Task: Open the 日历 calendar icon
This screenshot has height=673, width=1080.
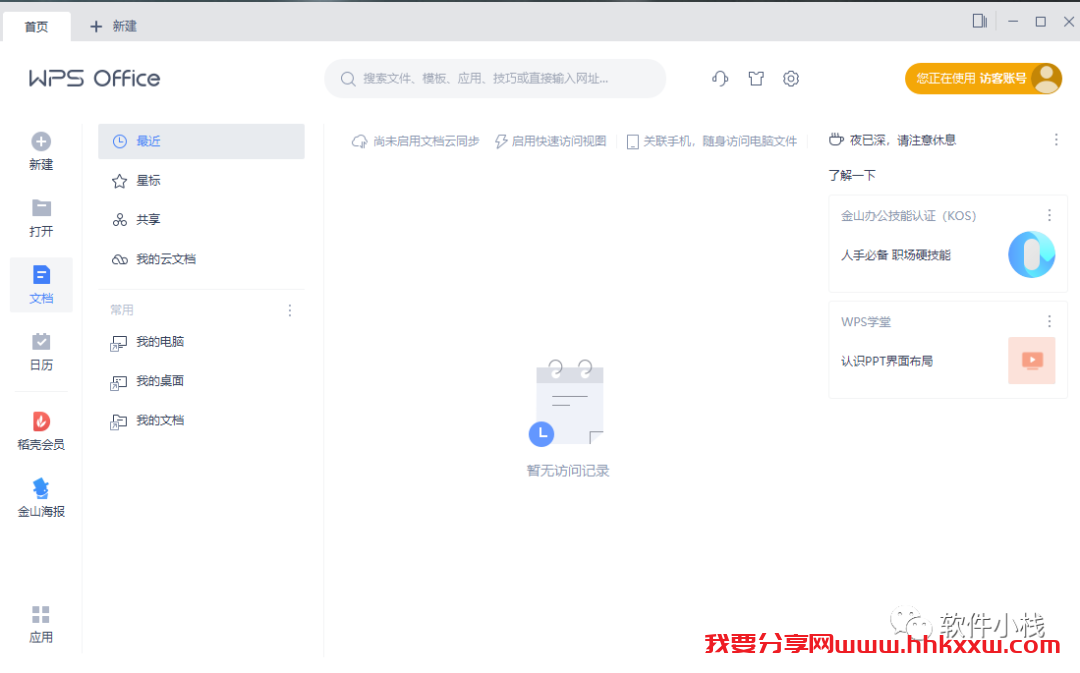Action: coord(41,342)
